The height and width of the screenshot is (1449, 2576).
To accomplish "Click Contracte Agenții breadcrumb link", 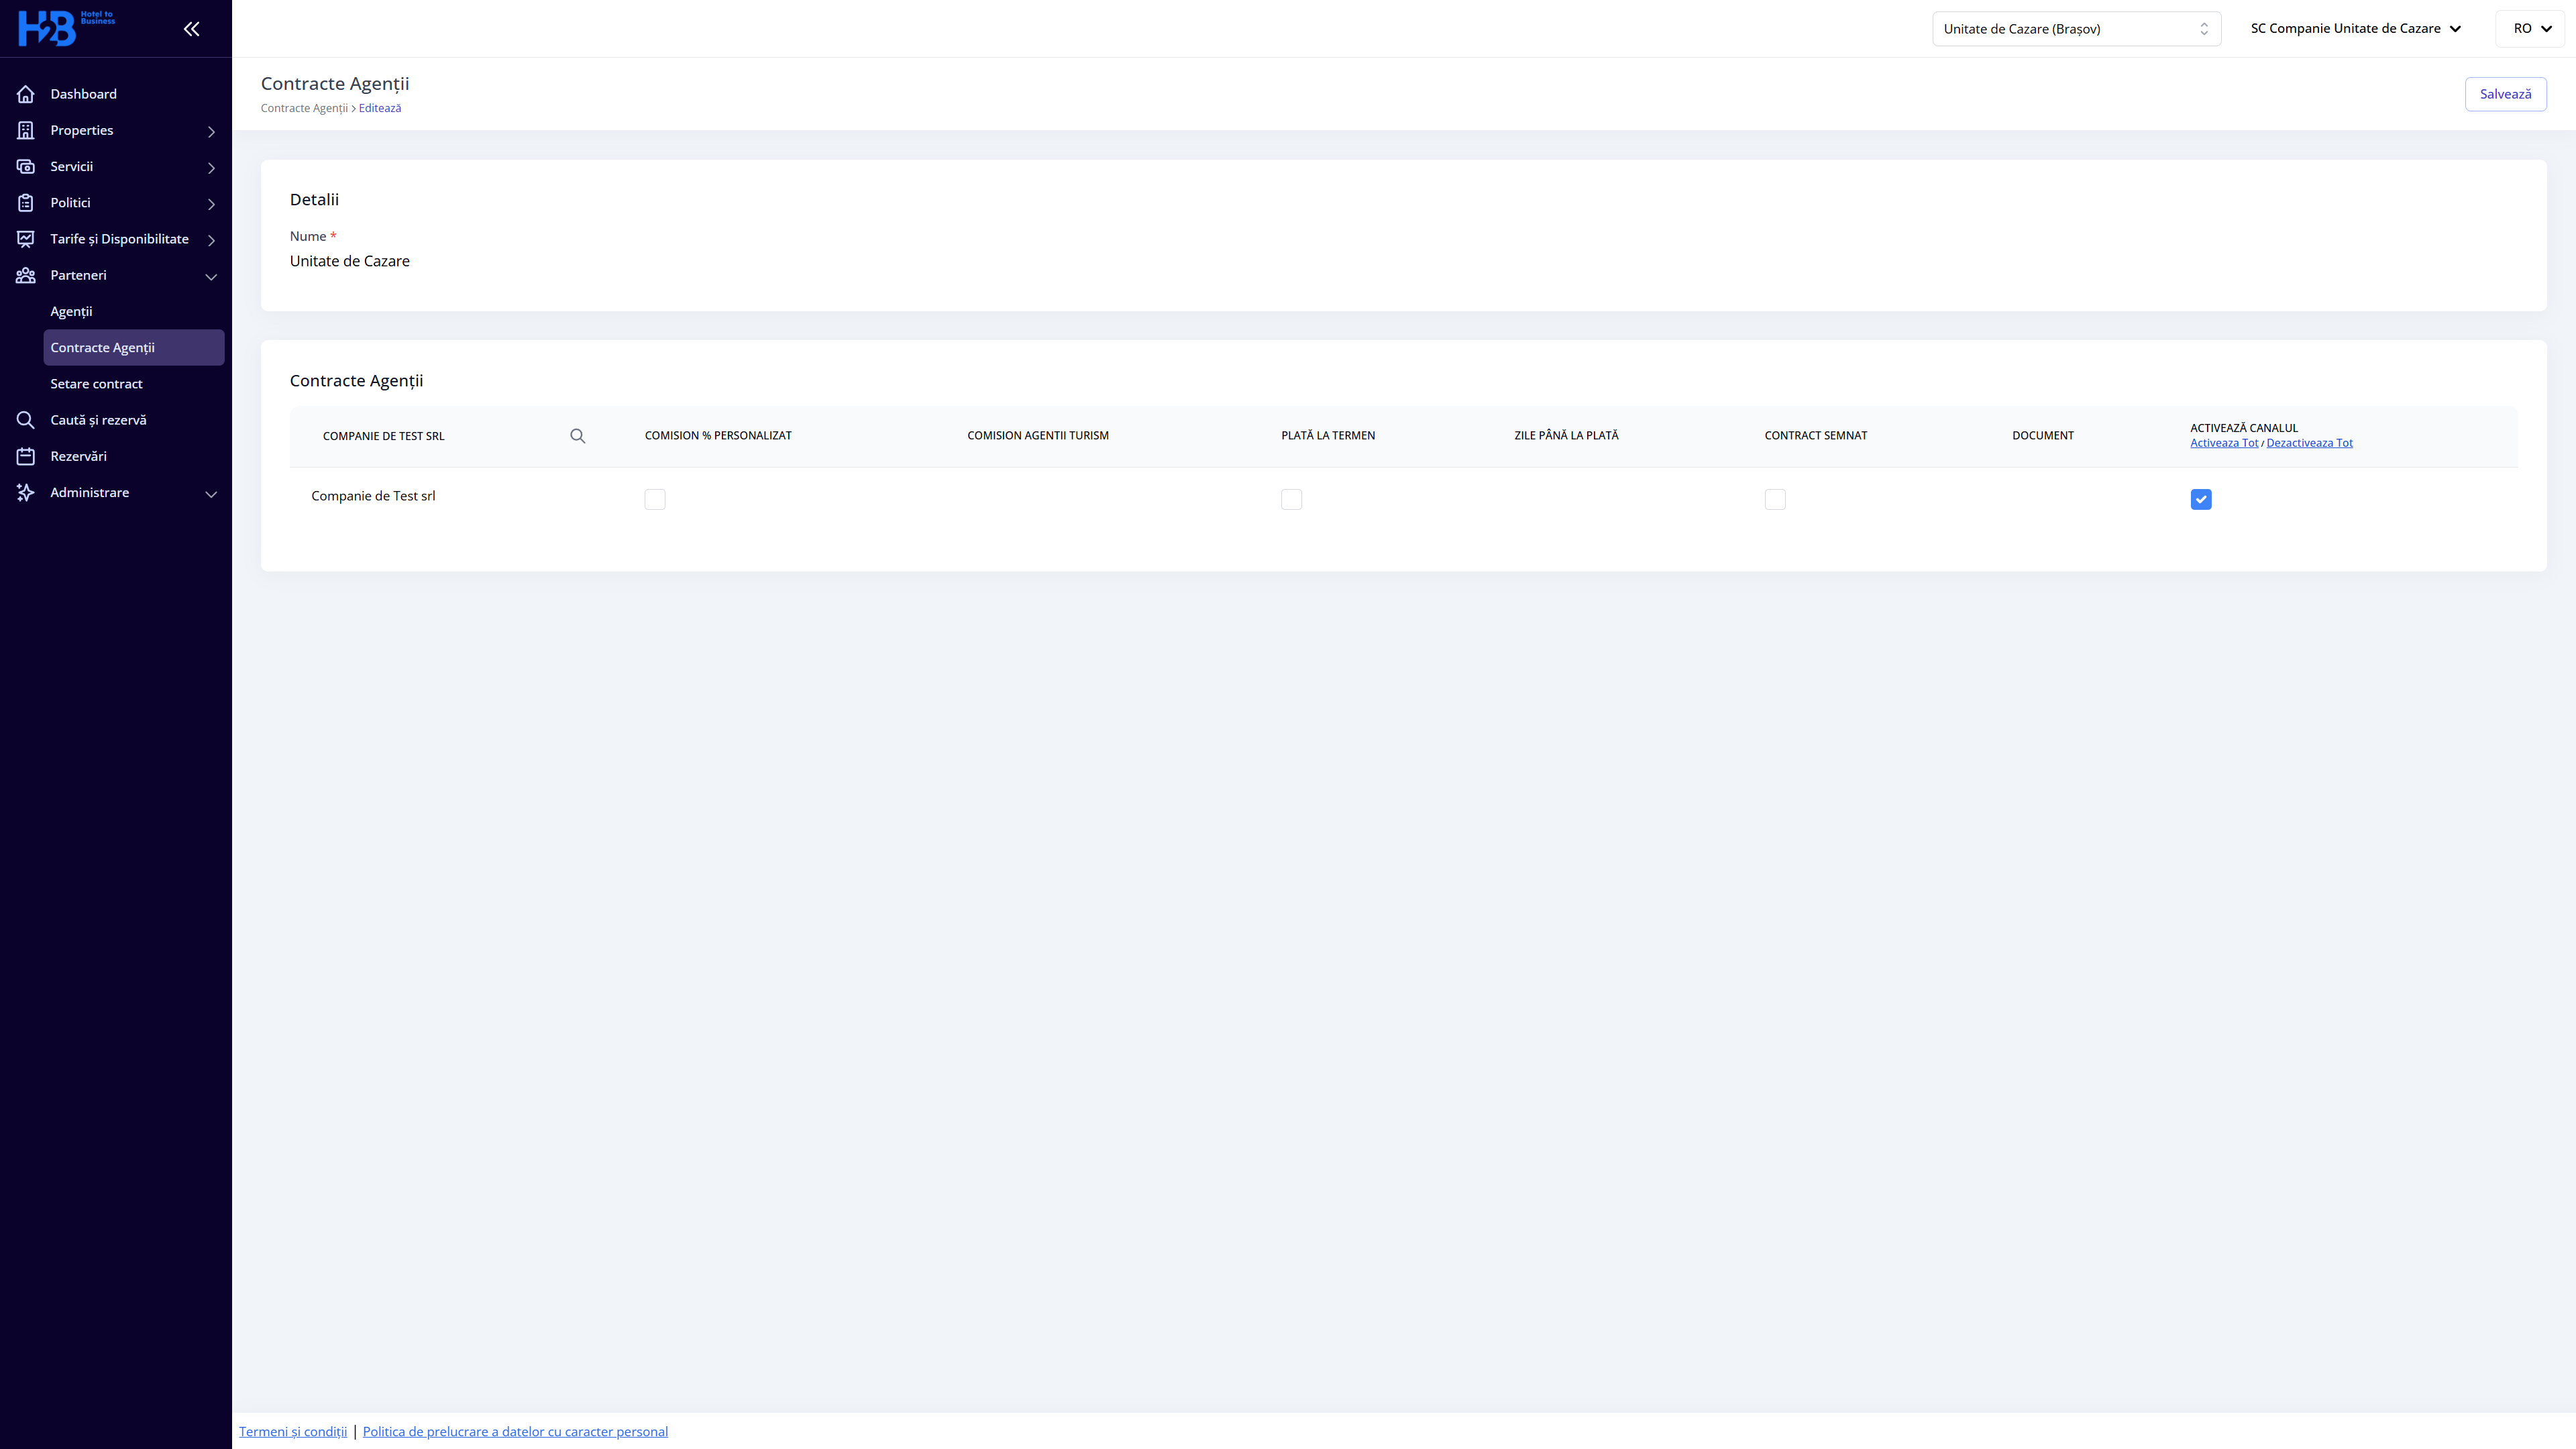I will [x=304, y=108].
